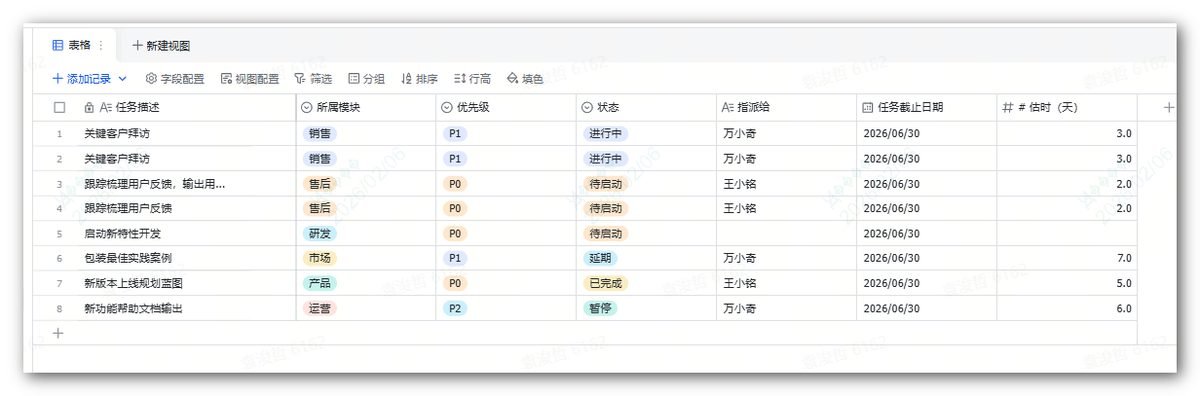Select the 所属模块 column header
This screenshot has width=1200, height=396.
click(x=365, y=107)
